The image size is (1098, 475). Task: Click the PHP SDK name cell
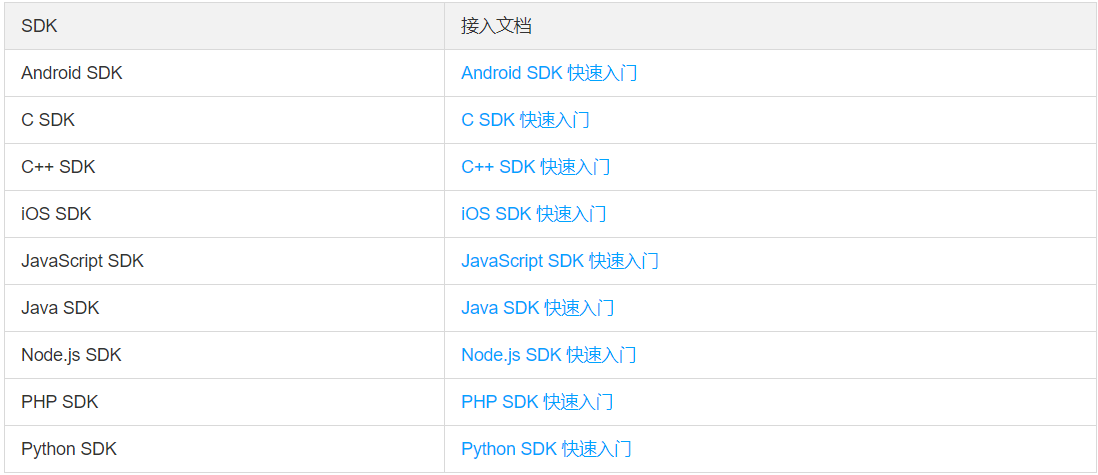(x=60, y=402)
